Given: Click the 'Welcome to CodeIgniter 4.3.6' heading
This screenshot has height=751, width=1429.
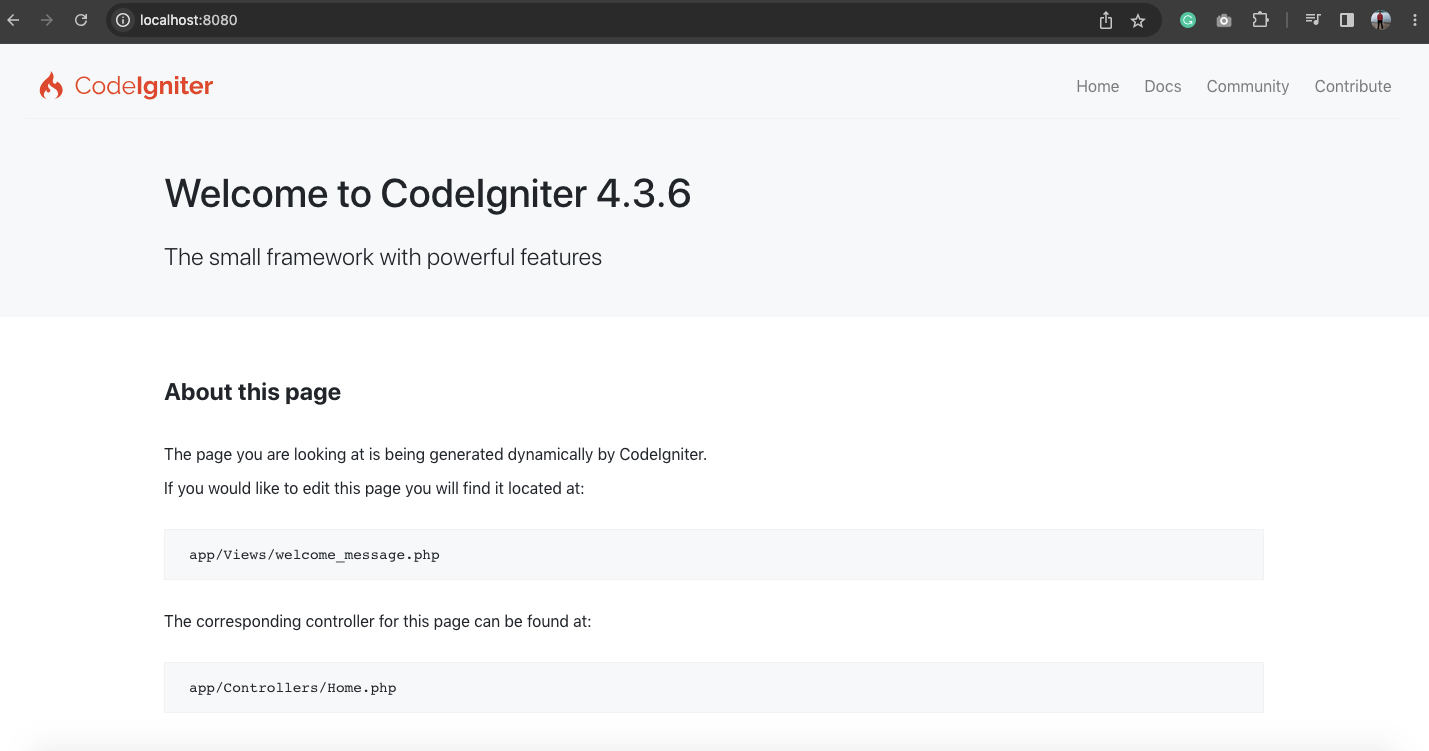Looking at the screenshot, I should (x=428, y=194).
